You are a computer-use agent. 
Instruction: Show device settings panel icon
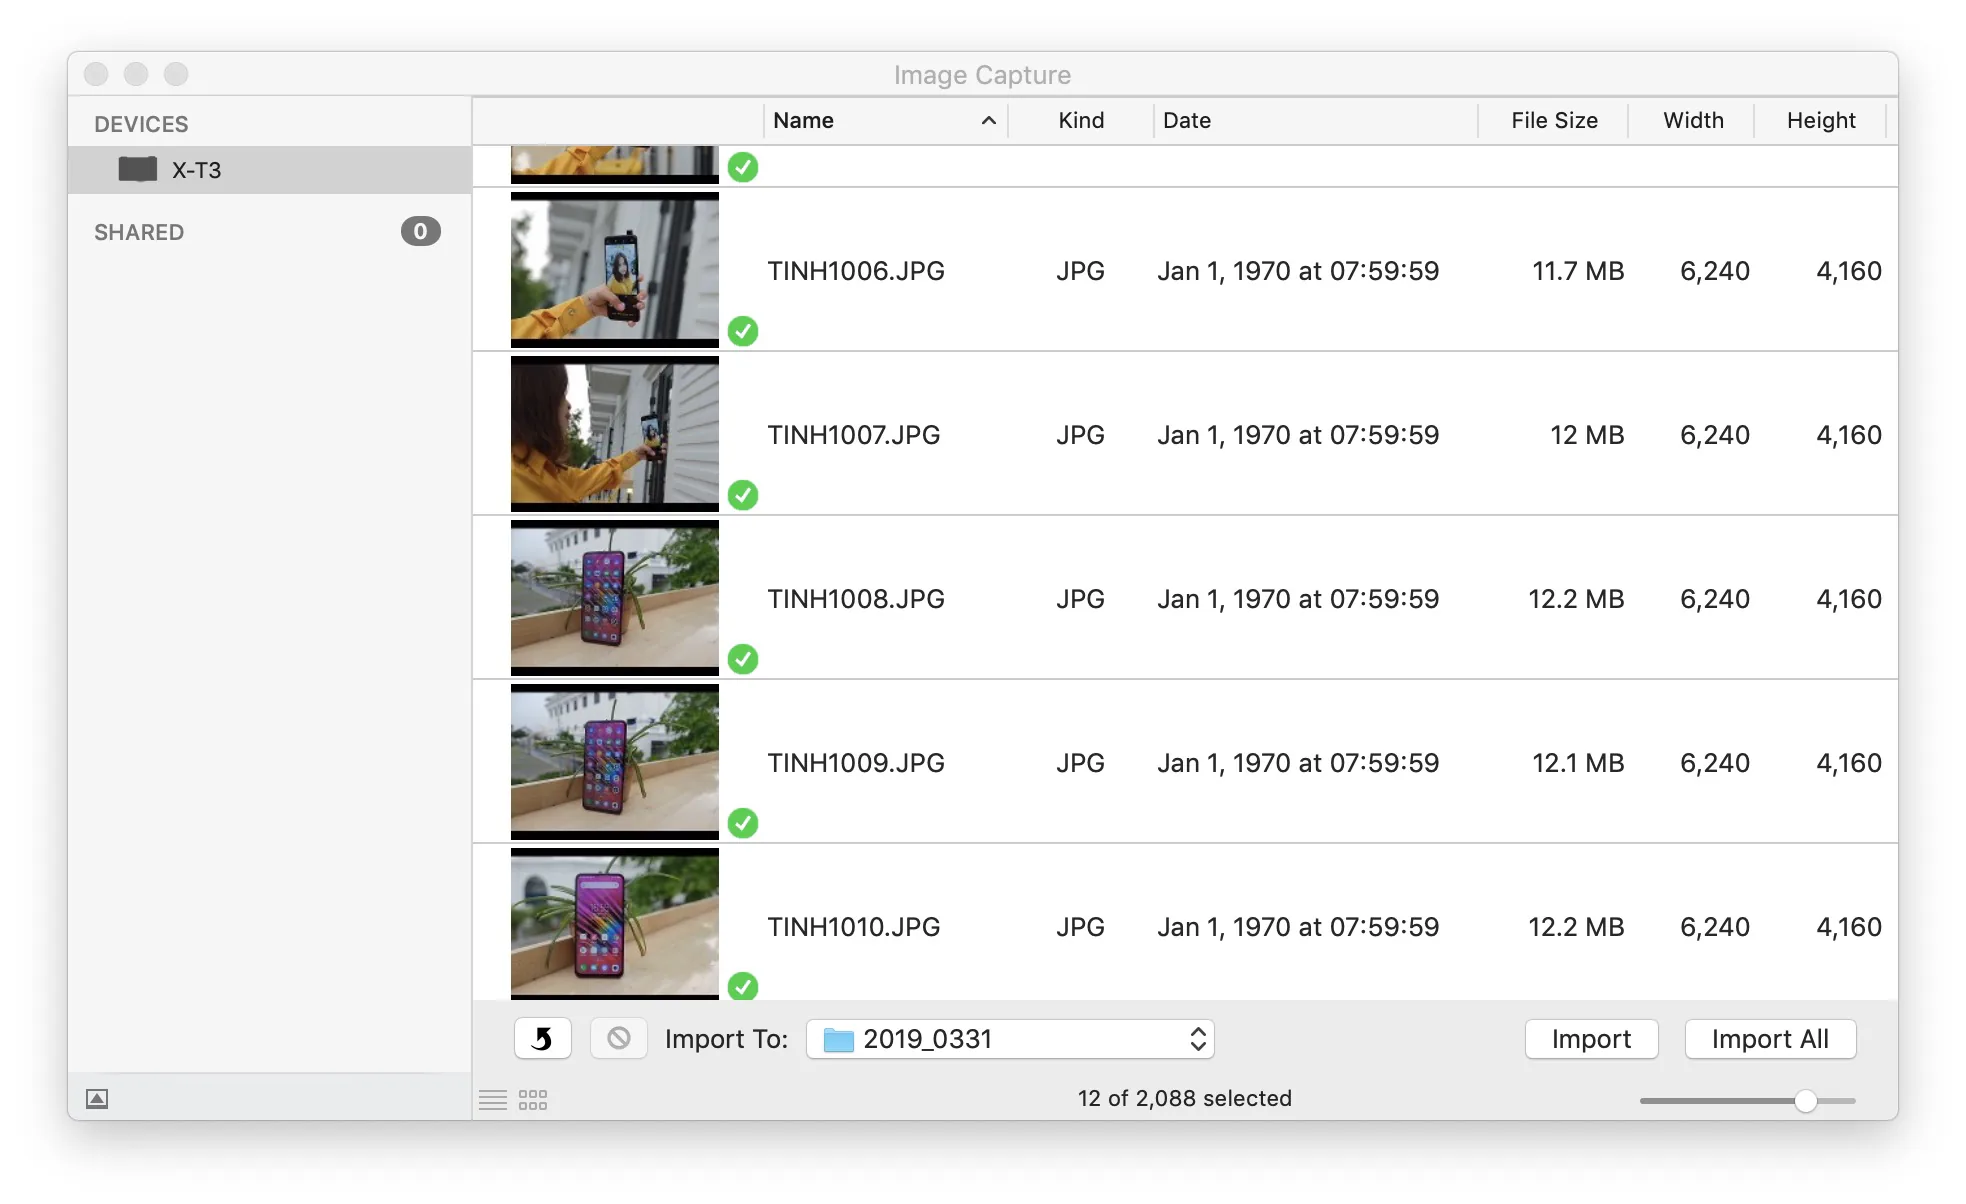pos(97,1099)
